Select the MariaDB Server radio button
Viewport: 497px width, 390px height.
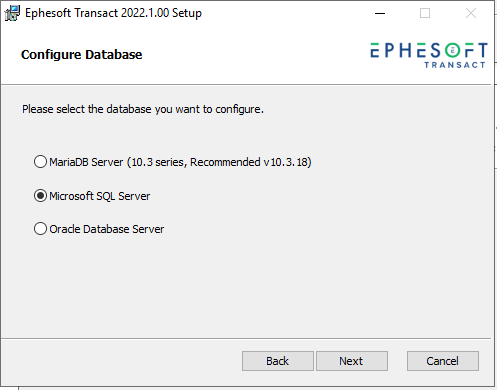(40, 162)
